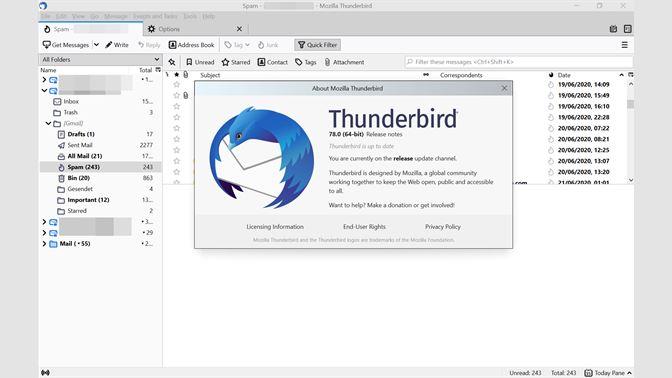Open the Release notes link
This screenshot has height=378, width=672.
(x=384, y=134)
